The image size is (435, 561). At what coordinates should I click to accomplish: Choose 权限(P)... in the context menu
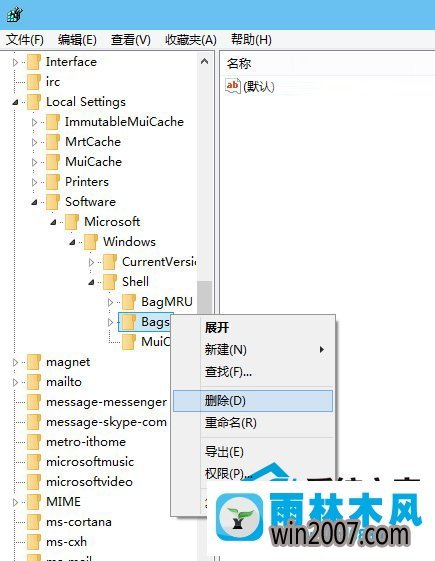pyautogui.click(x=228, y=474)
